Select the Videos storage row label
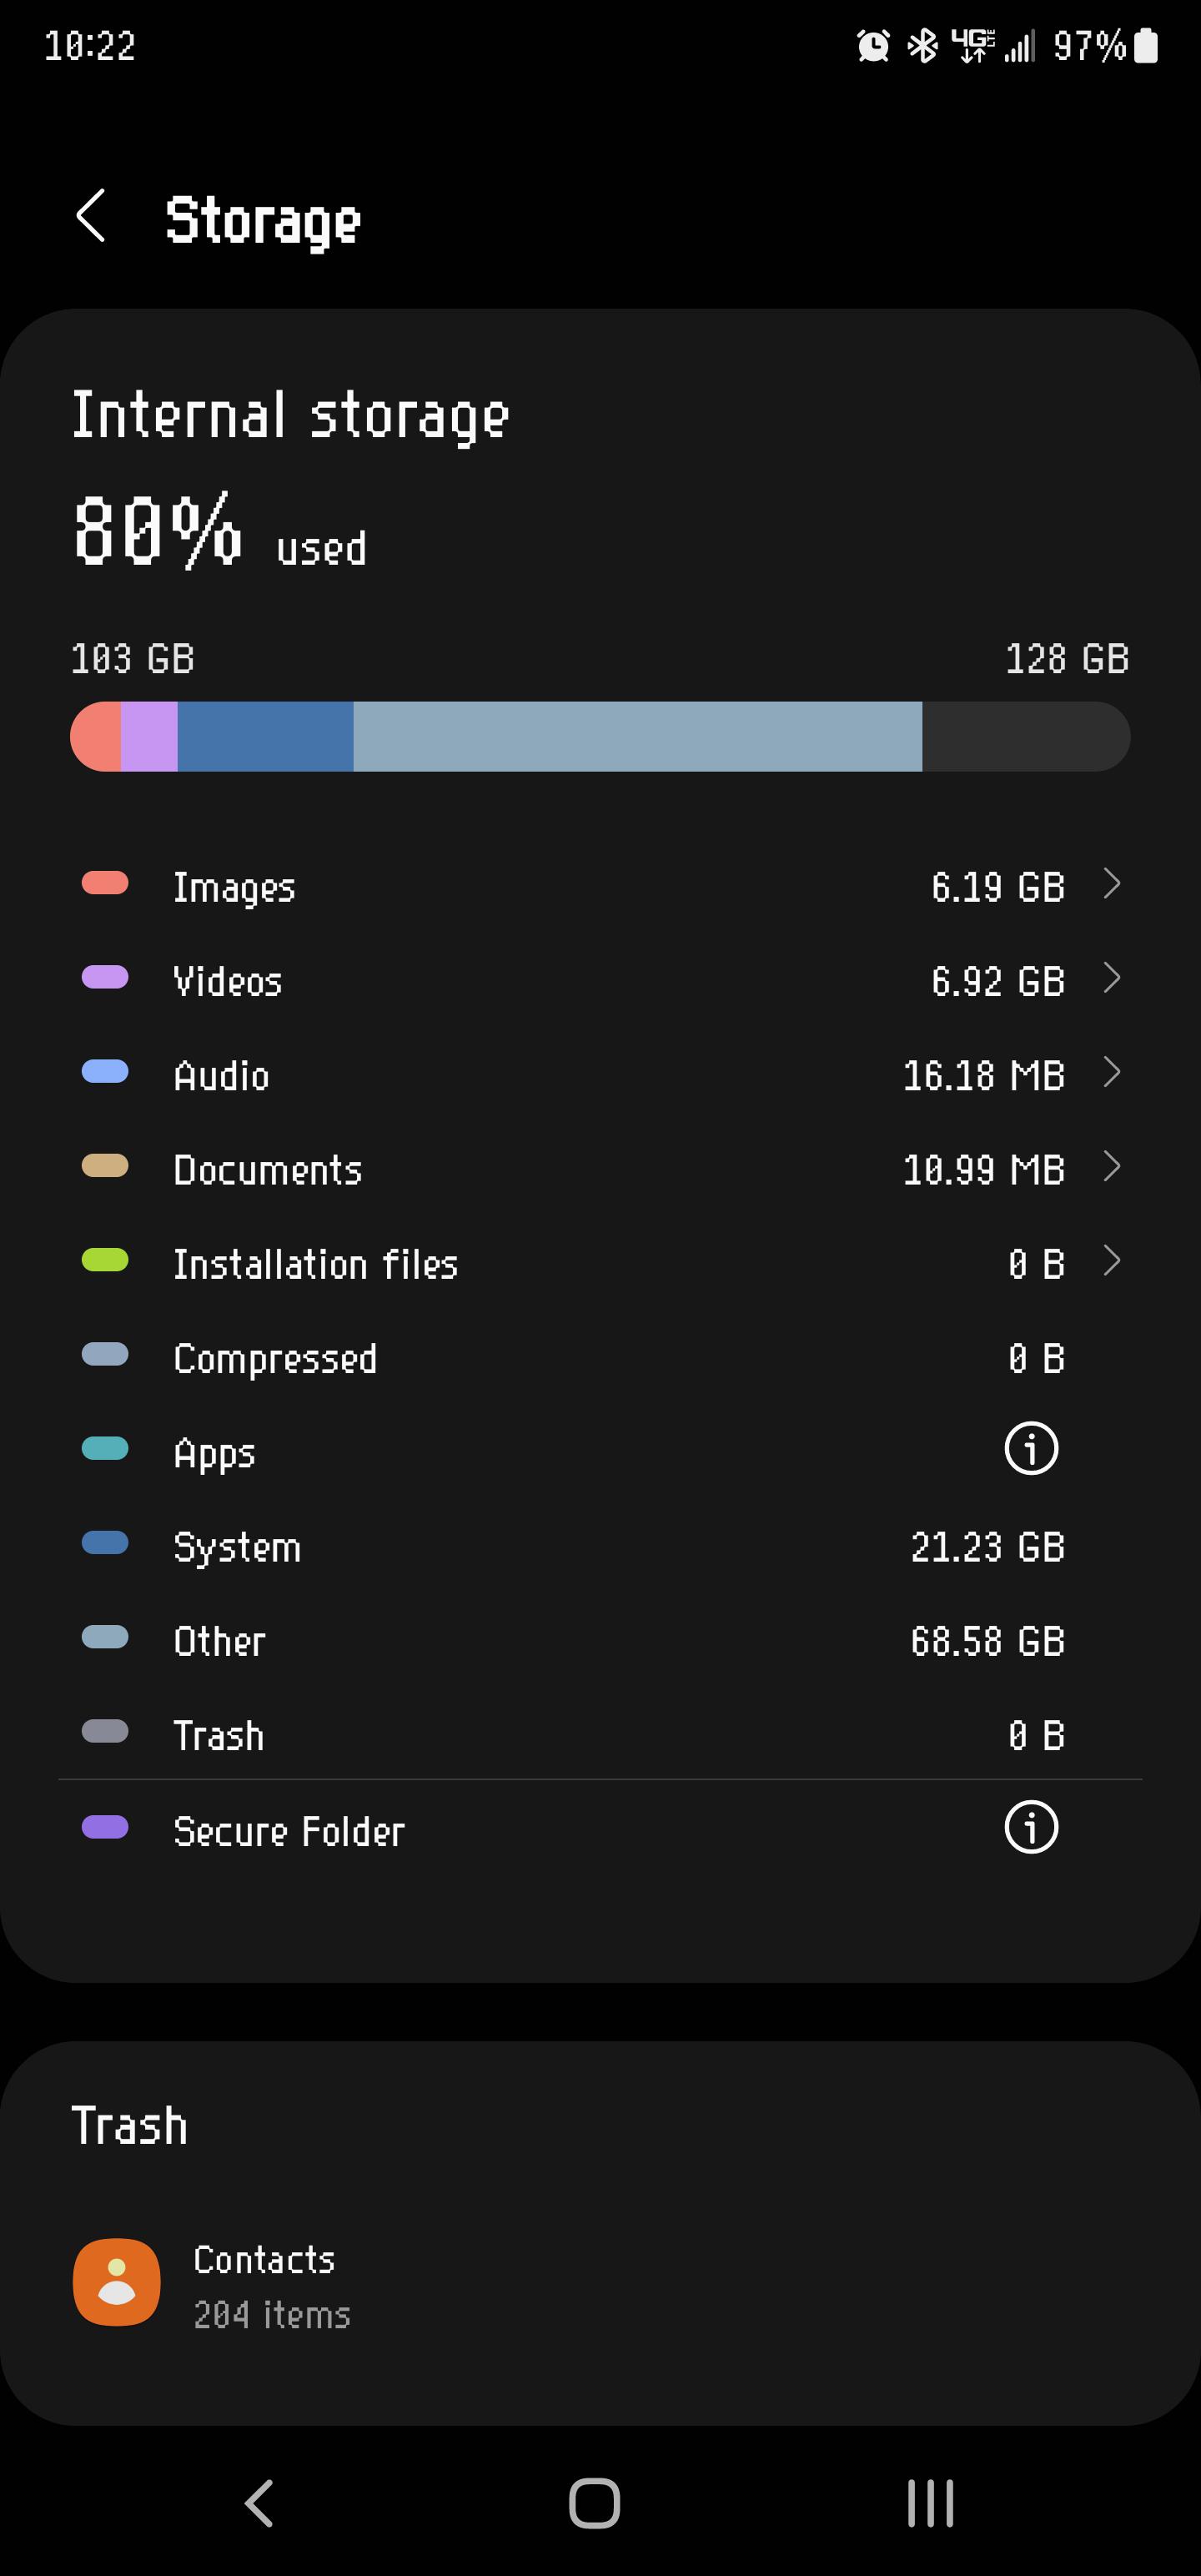 coord(228,981)
